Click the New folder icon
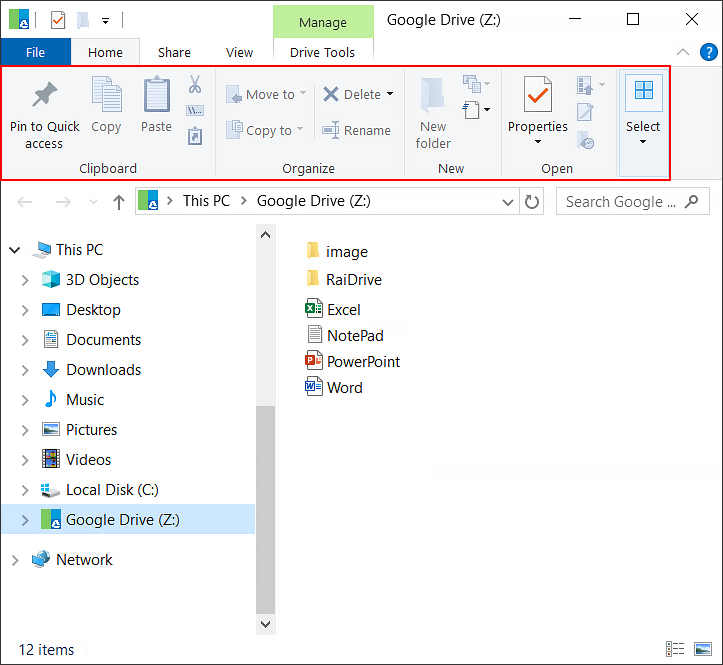The width and height of the screenshot is (723, 665). coord(432,95)
